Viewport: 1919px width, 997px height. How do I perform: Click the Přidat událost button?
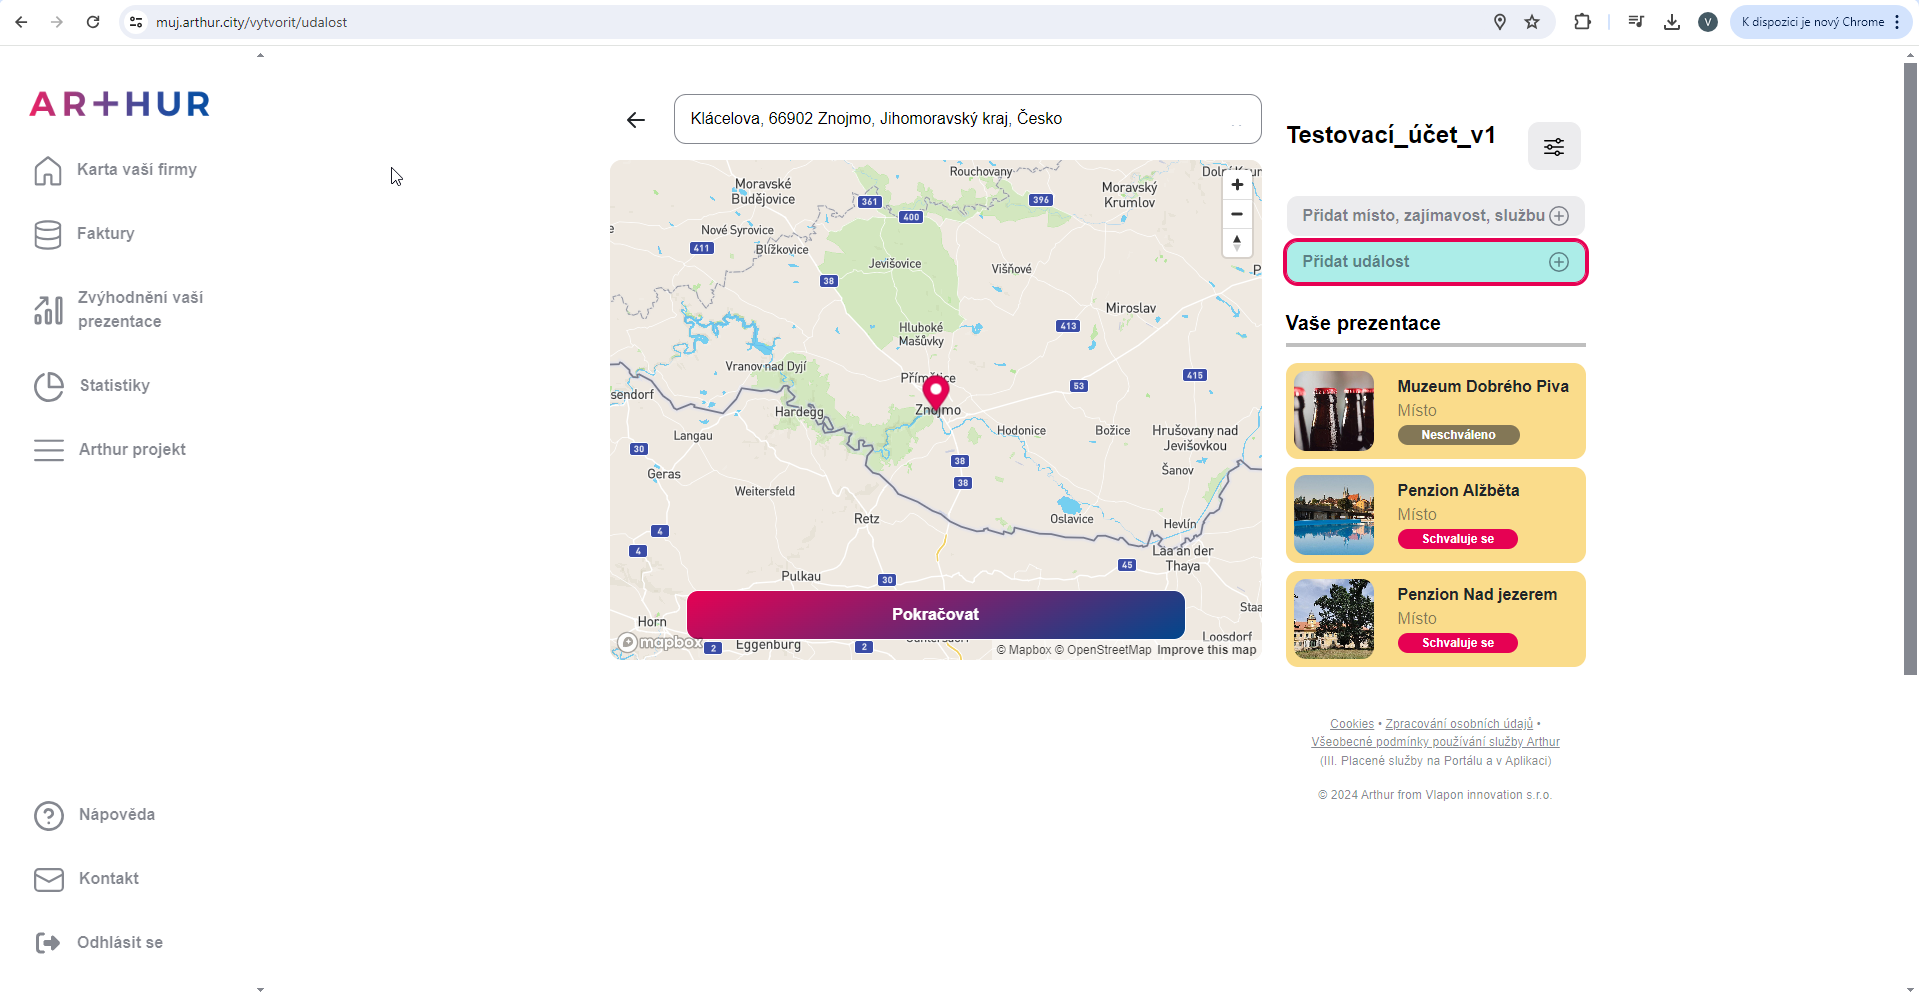click(1434, 262)
